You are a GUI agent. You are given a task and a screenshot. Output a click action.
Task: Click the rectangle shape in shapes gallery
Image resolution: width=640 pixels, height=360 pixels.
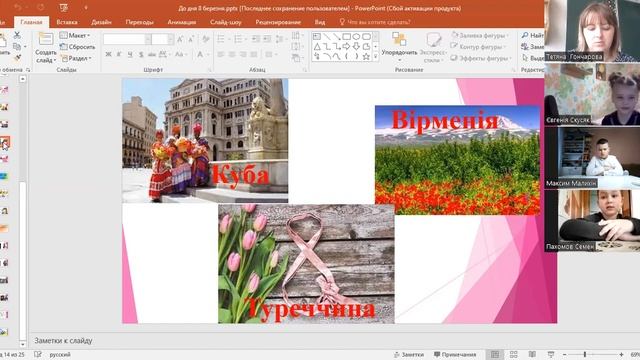tap(347, 37)
